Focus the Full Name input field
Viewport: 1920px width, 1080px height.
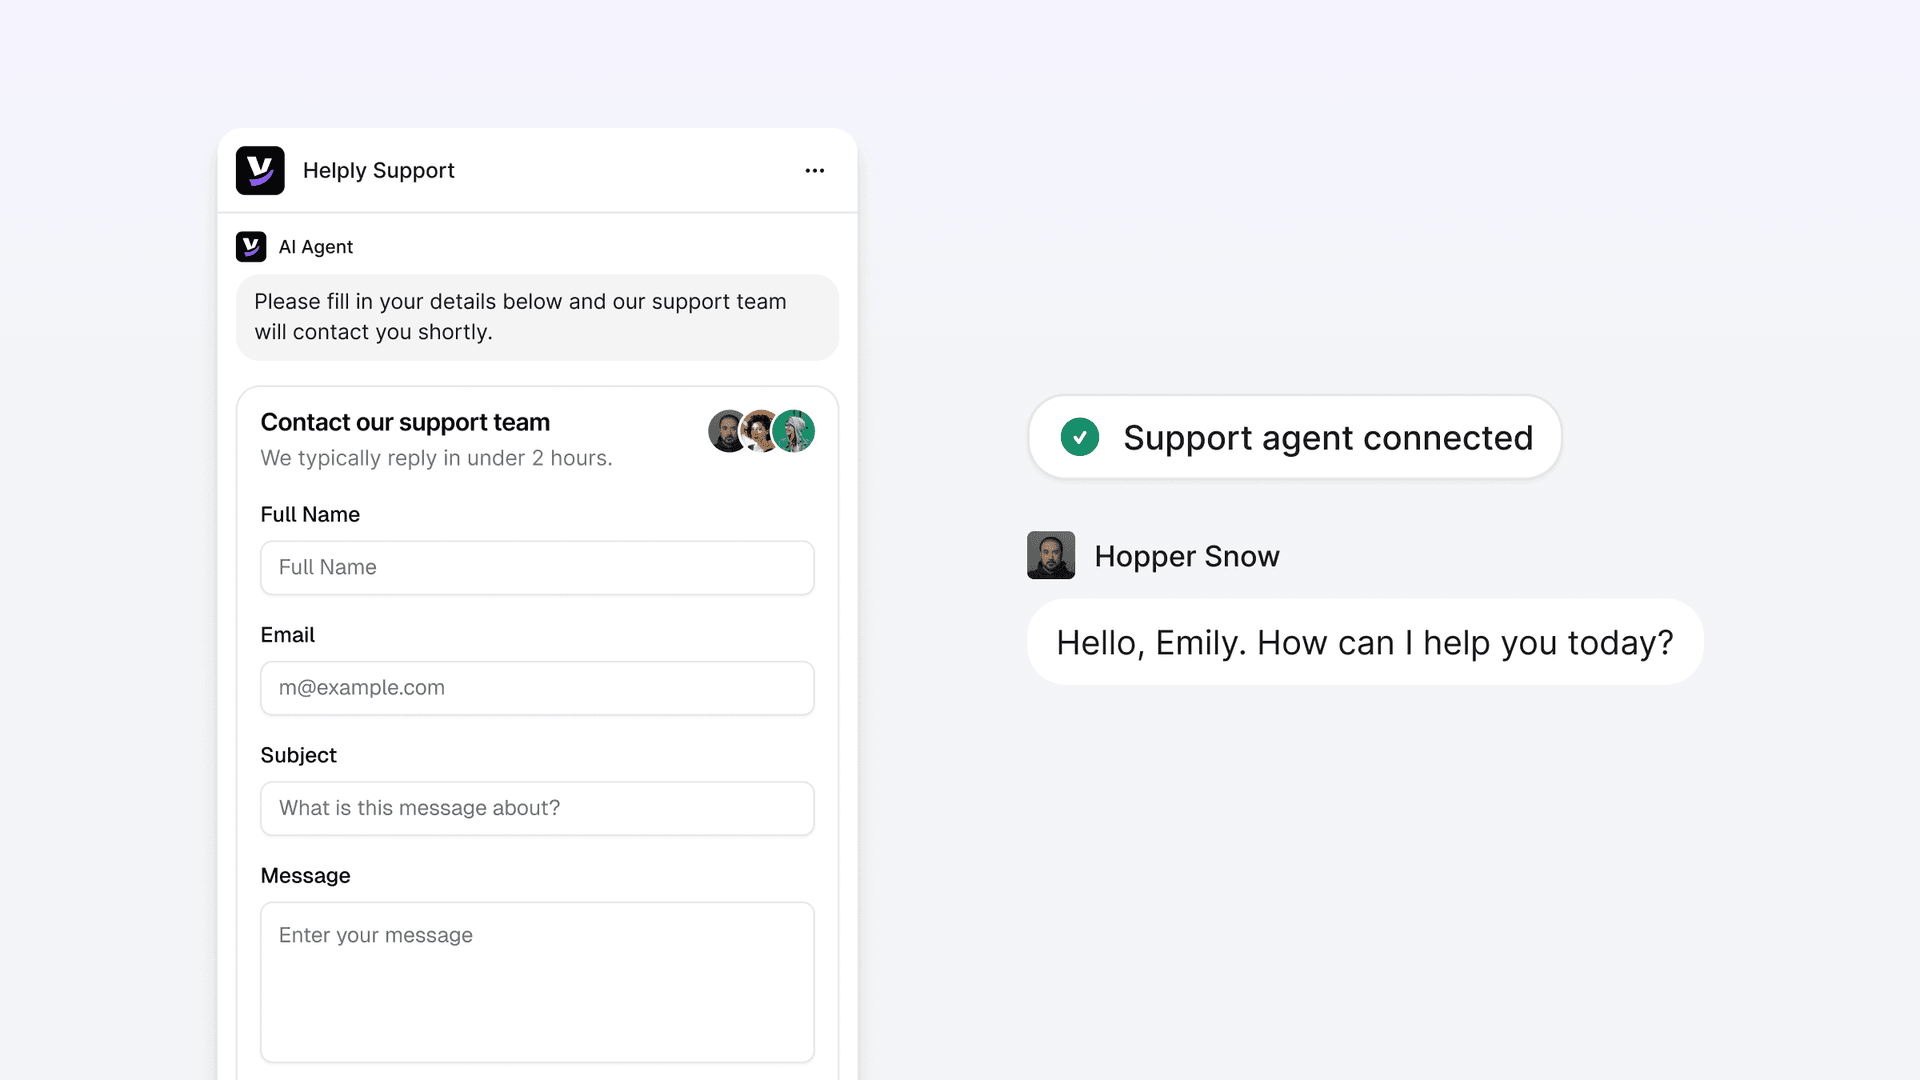point(537,568)
